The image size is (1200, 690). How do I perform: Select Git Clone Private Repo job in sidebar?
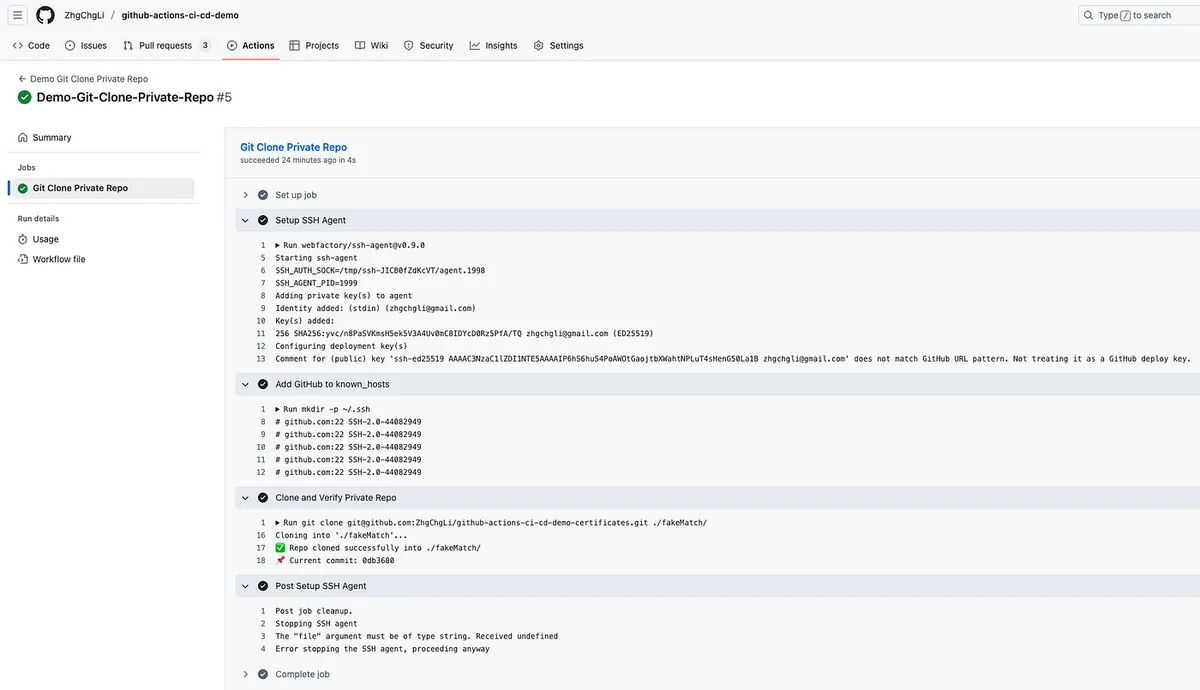(80, 188)
